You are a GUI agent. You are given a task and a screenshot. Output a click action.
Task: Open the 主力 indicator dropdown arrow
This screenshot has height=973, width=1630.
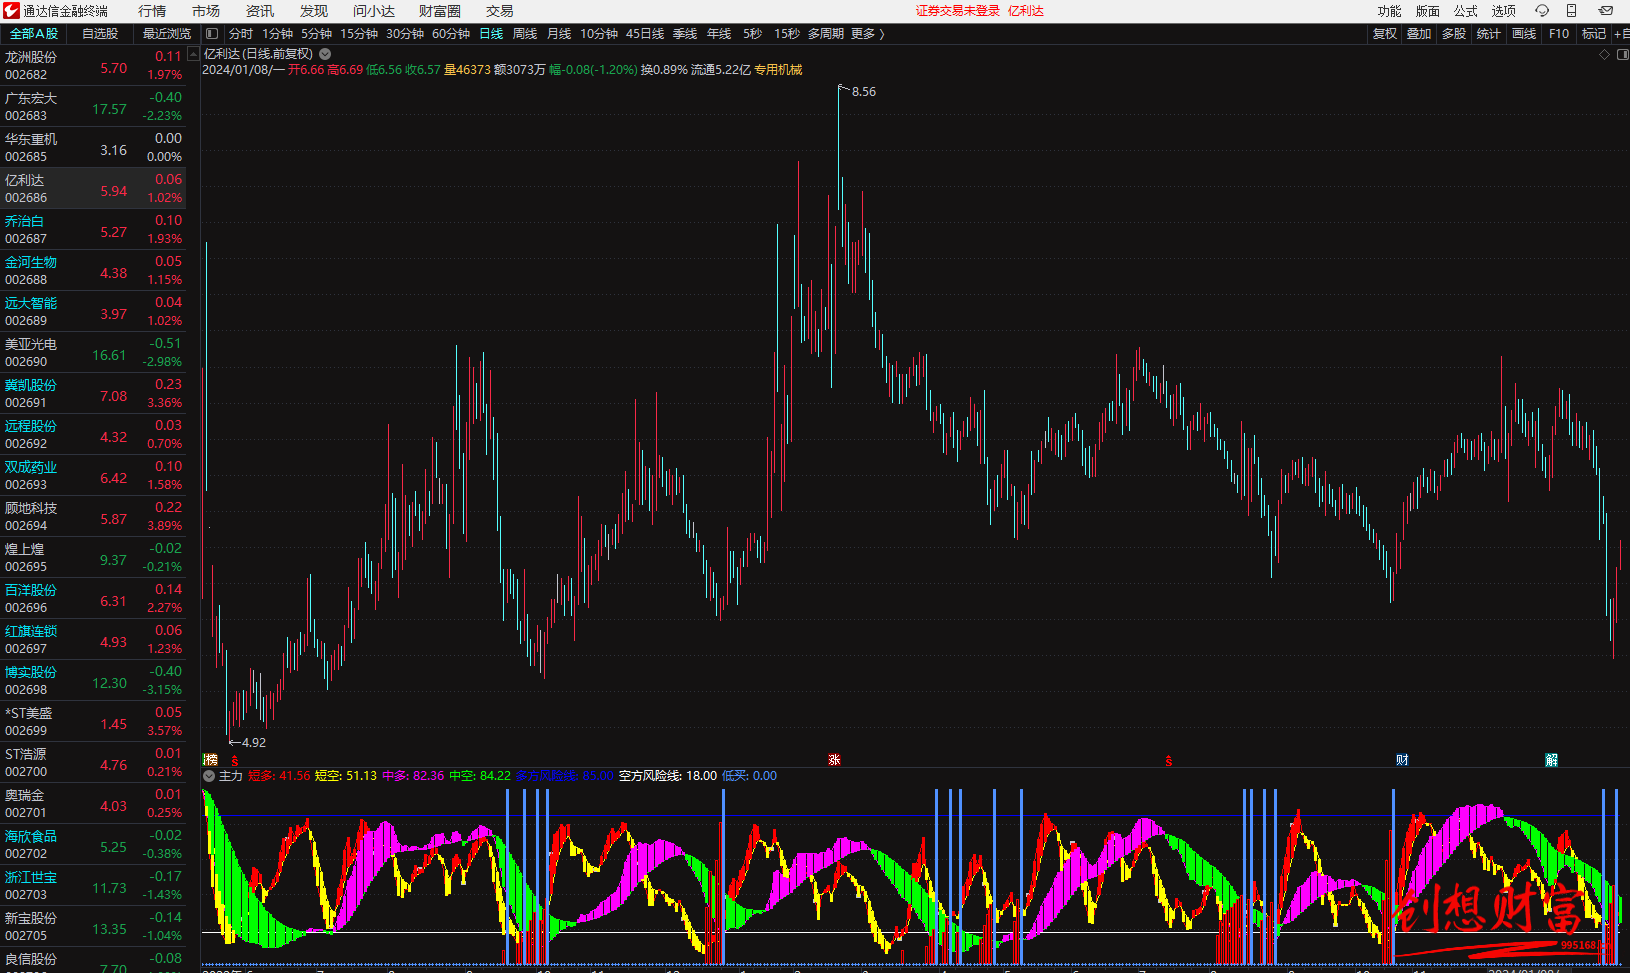pos(209,776)
